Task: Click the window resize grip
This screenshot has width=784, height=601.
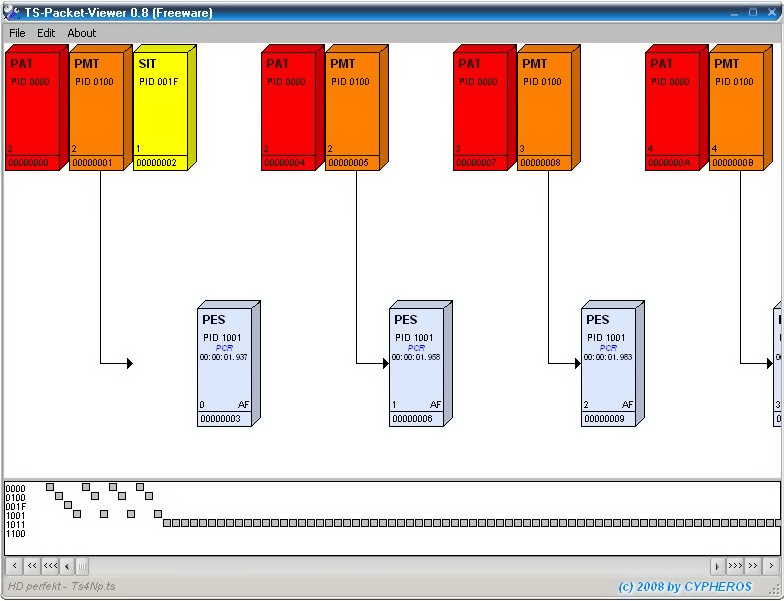Action: pos(776,590)
